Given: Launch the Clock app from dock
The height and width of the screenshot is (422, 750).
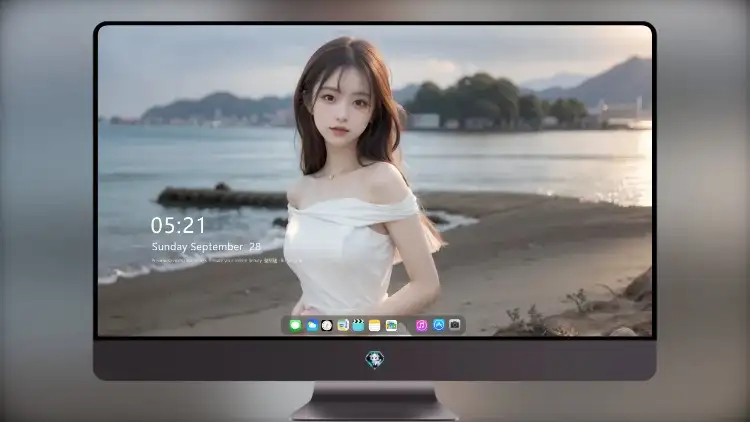Looking at the screenshot, I should (x=327, y=325).
